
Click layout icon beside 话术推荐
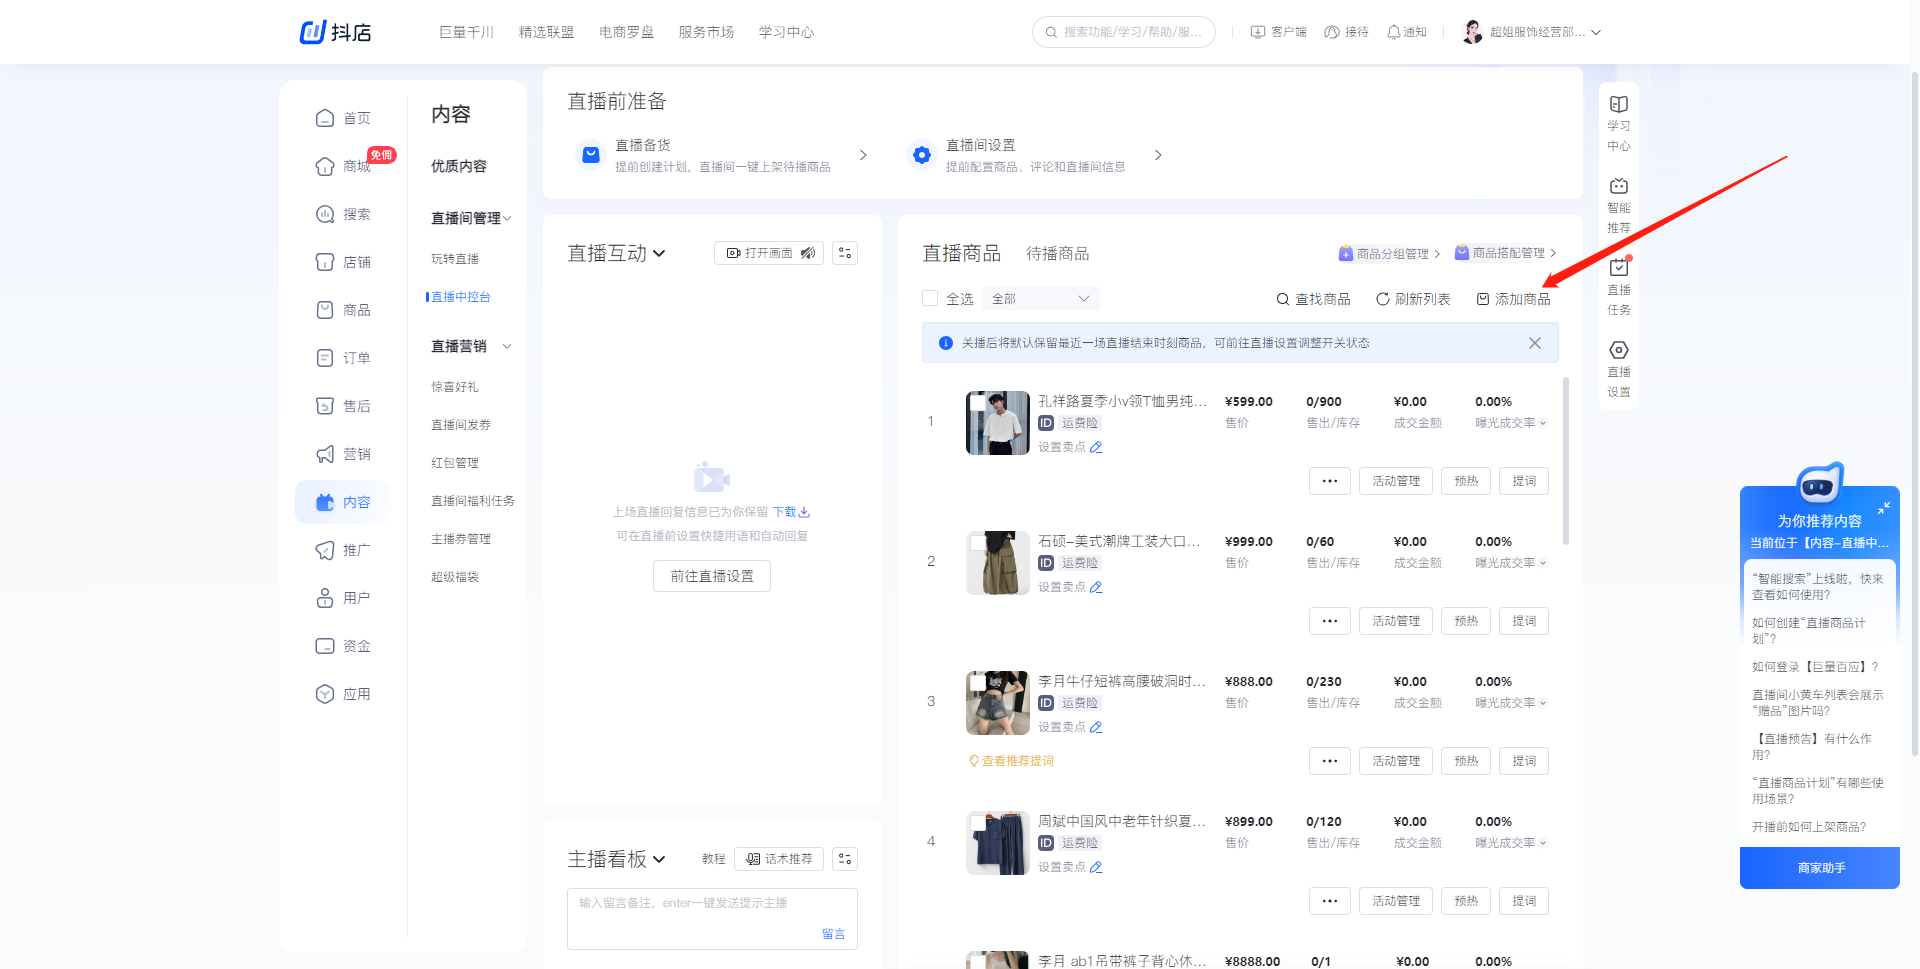(845, 859)
